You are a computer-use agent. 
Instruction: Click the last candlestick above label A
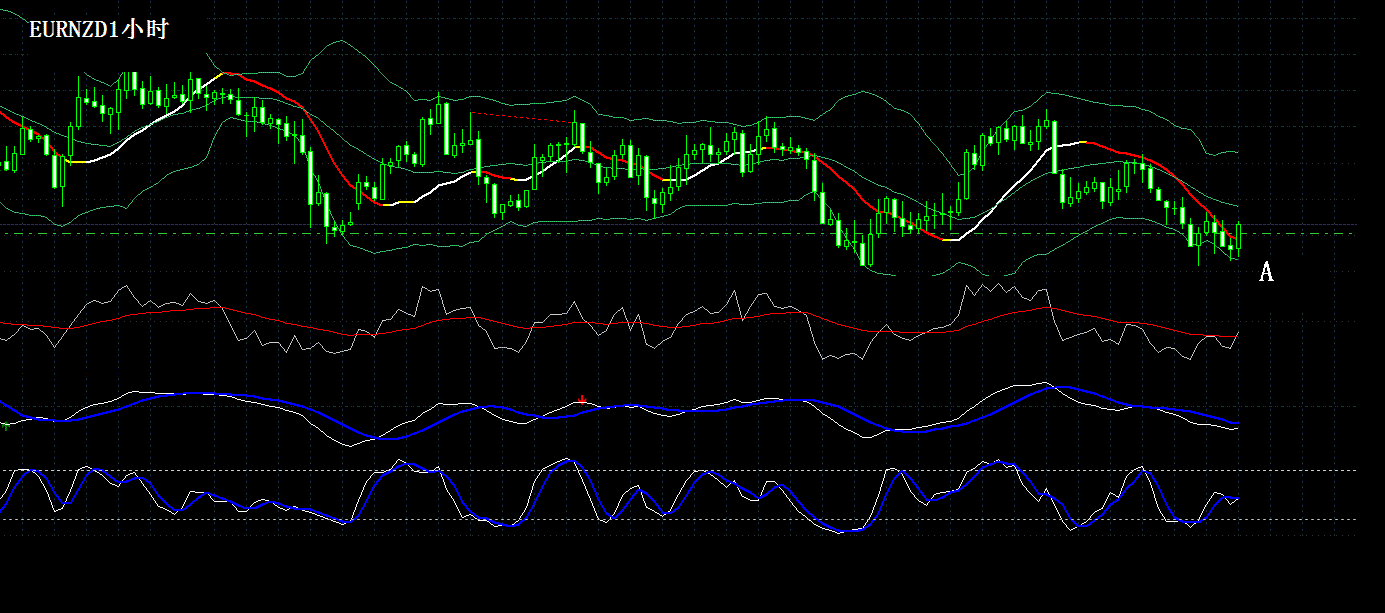[x=1239, y=238]
